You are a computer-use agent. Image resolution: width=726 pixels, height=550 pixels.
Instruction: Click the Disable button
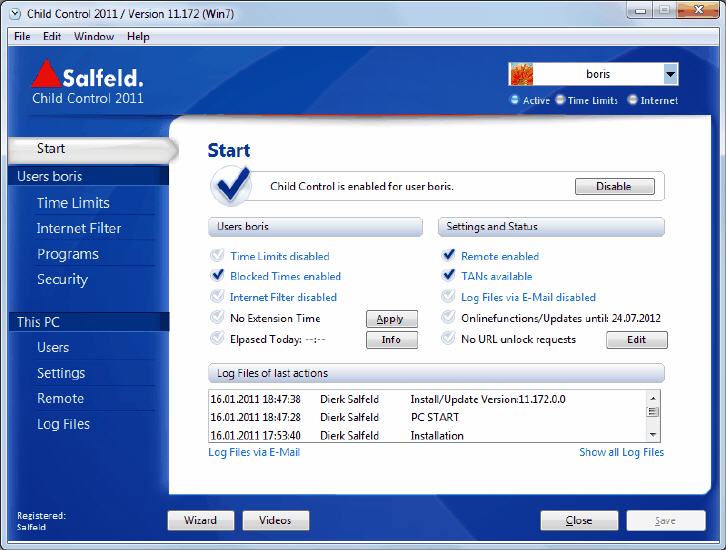[614, 186]
